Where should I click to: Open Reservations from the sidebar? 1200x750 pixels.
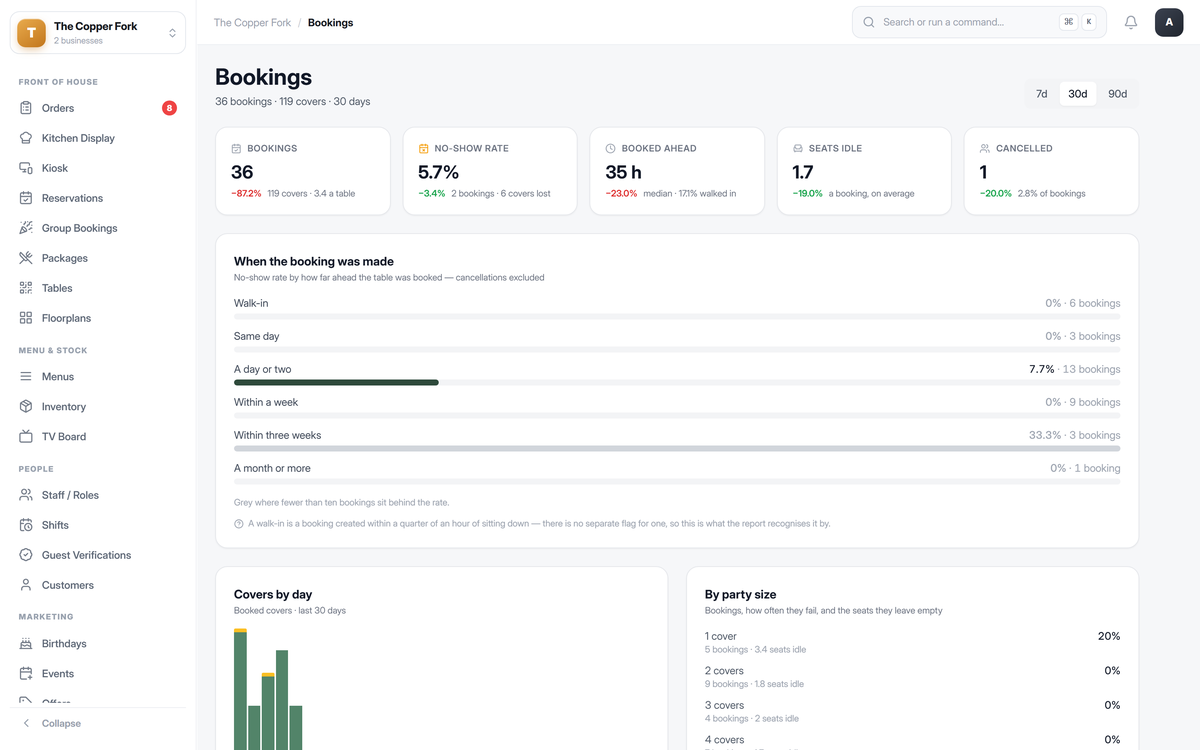98,198
